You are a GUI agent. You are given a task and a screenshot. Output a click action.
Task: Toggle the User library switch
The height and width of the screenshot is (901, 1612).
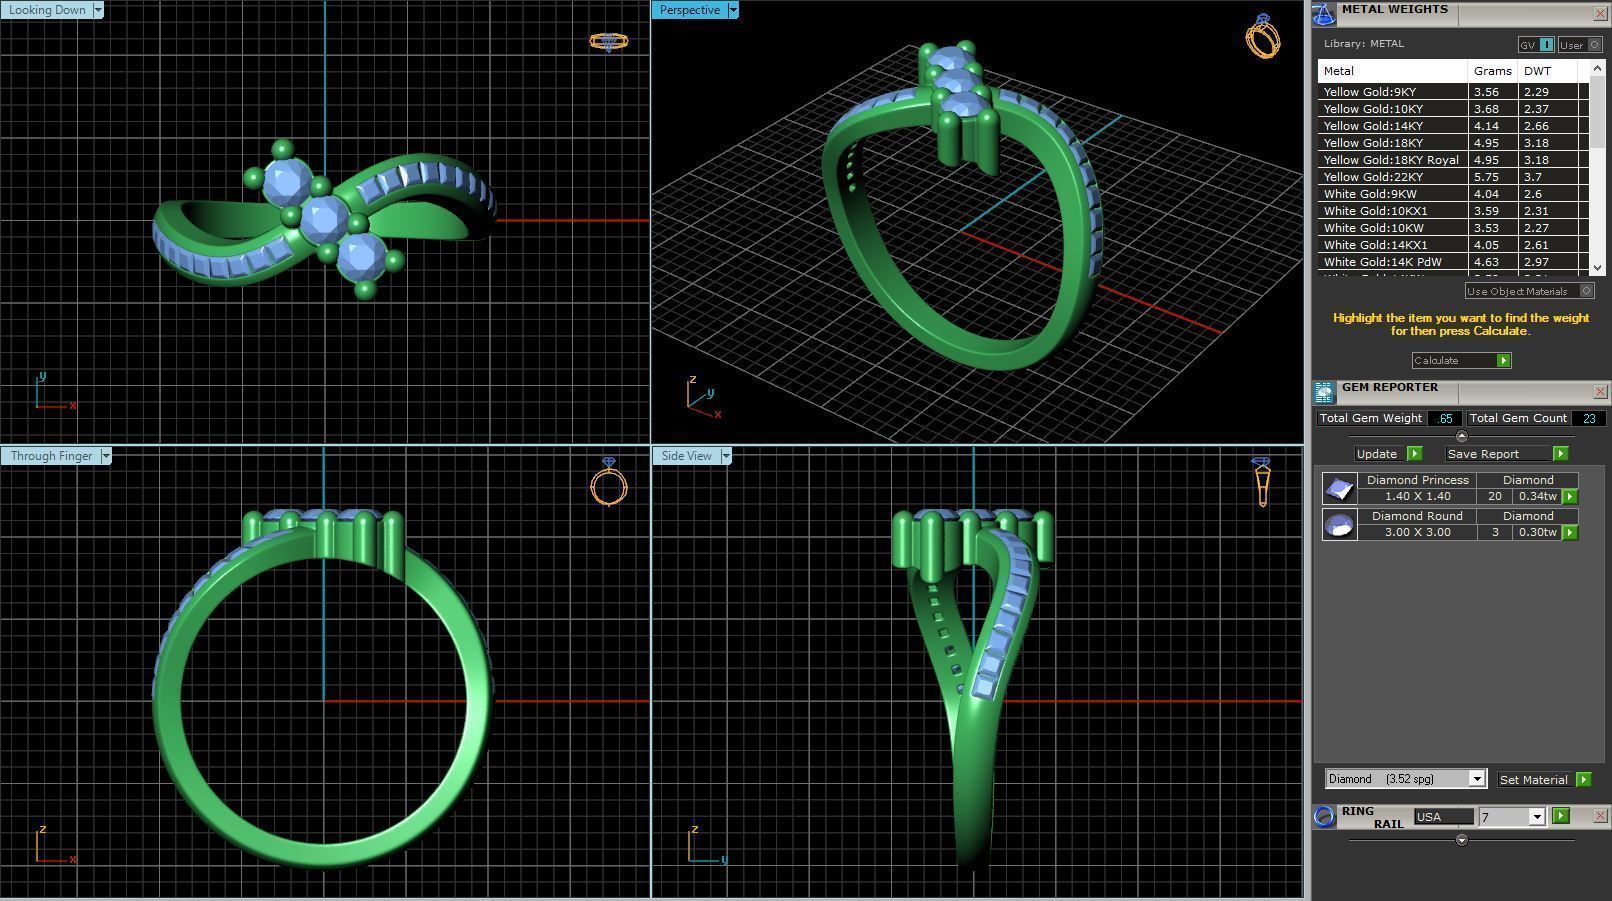click(x=1580, y=45)
